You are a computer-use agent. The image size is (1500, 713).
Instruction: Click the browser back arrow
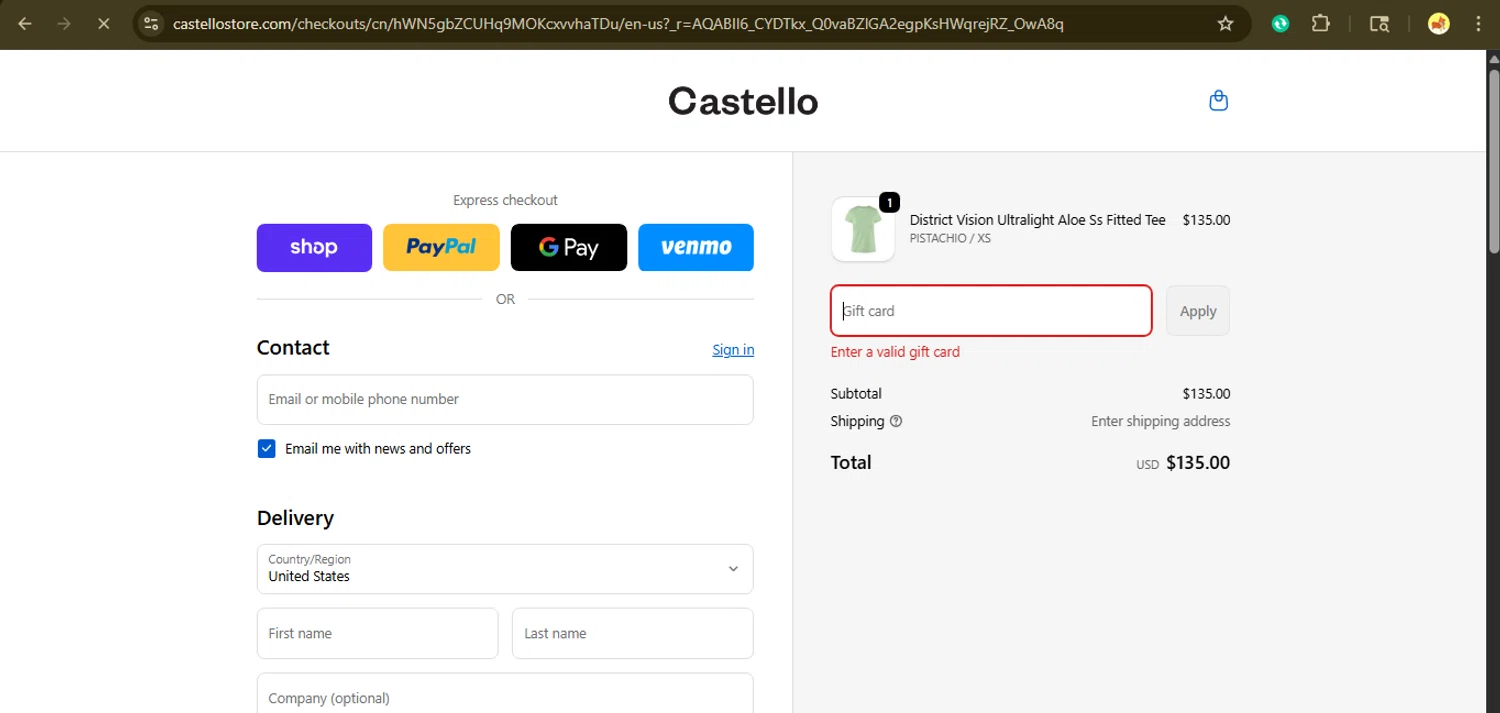tap(25, 24)
